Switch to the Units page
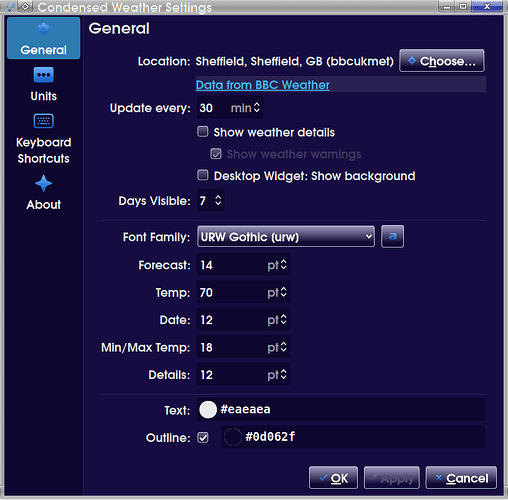 pos(43,85)
